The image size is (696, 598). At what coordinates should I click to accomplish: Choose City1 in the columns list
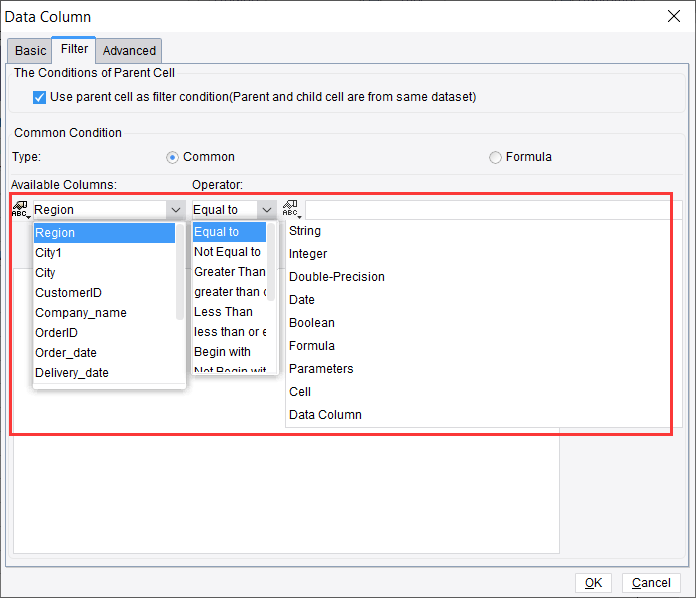pos(104,253)
